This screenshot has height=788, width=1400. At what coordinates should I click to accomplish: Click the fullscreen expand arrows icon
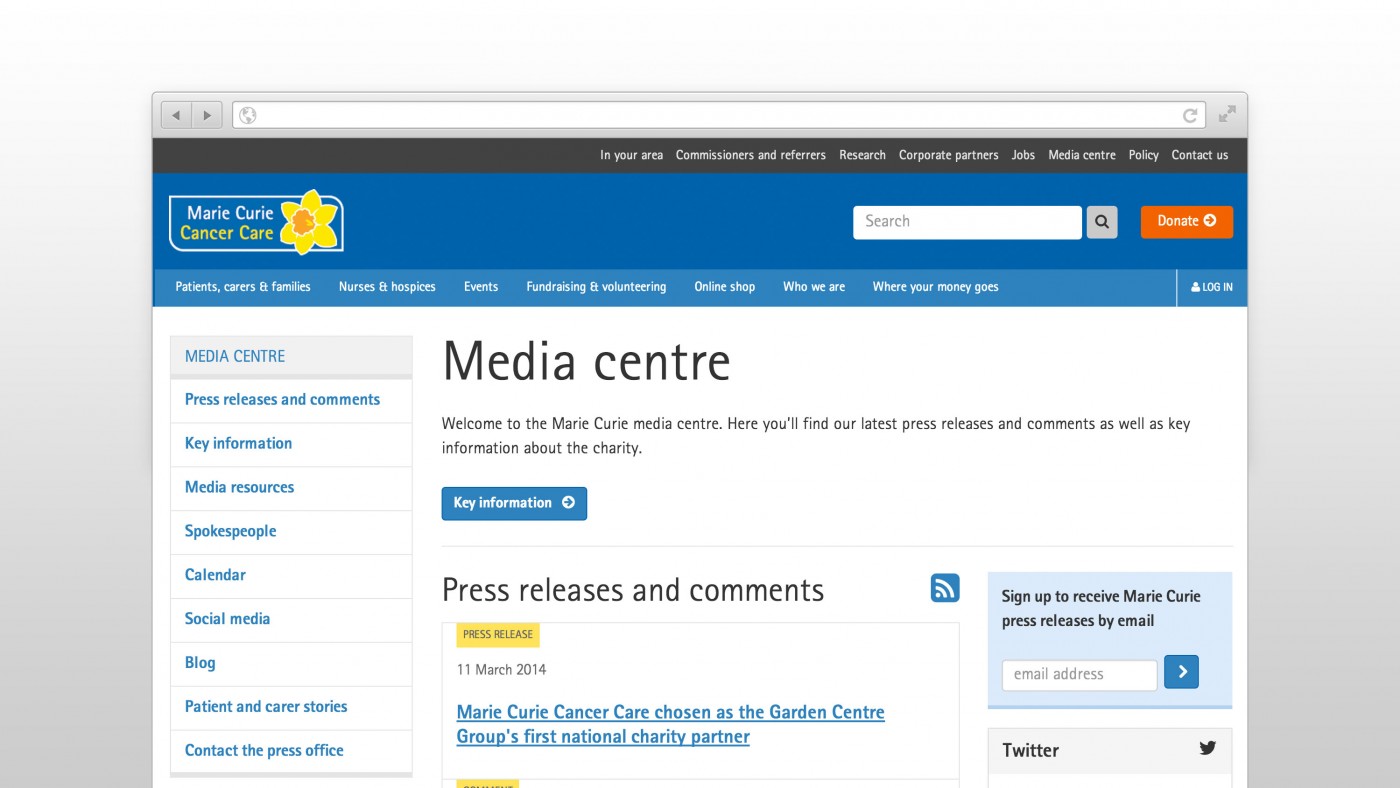(x=1227, y=114)
